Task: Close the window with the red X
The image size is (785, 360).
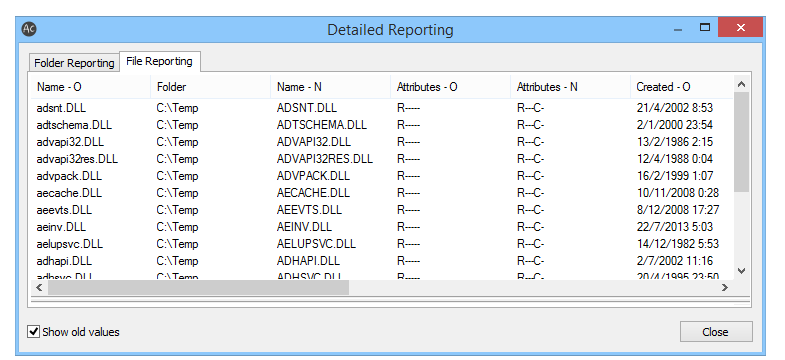Action: 741,27
